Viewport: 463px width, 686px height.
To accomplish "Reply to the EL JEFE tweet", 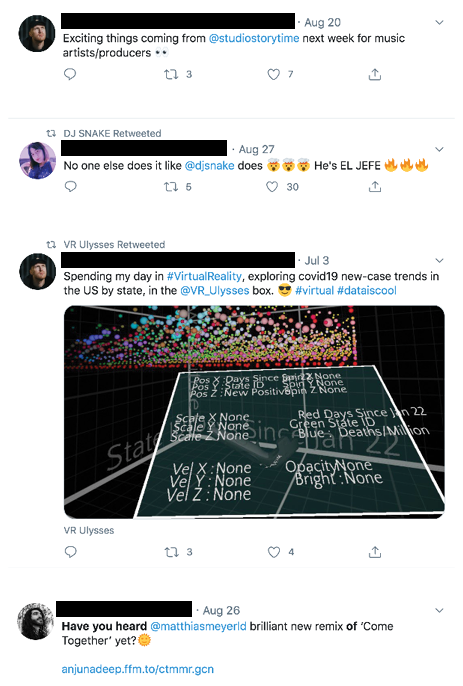I will (x=70, y=187).
